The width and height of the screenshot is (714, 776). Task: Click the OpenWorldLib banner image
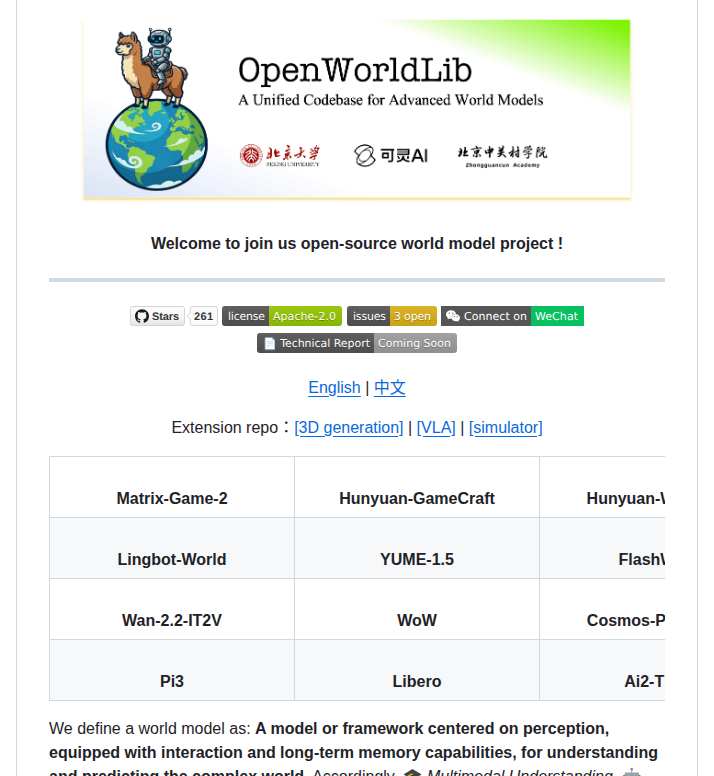(x=357, y=109)
